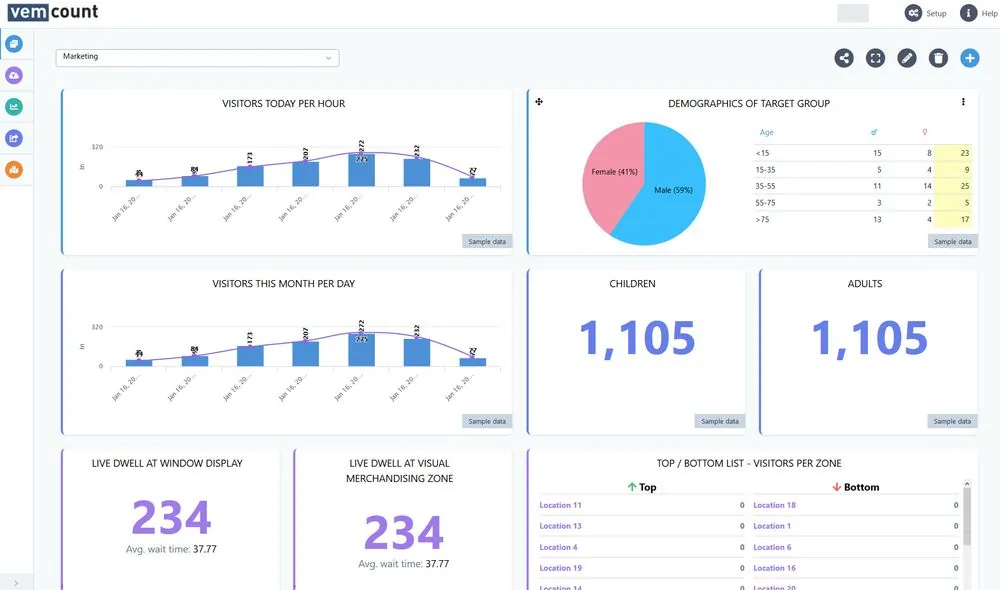
Task: Click the Age column header
Action: coord(767,133)
